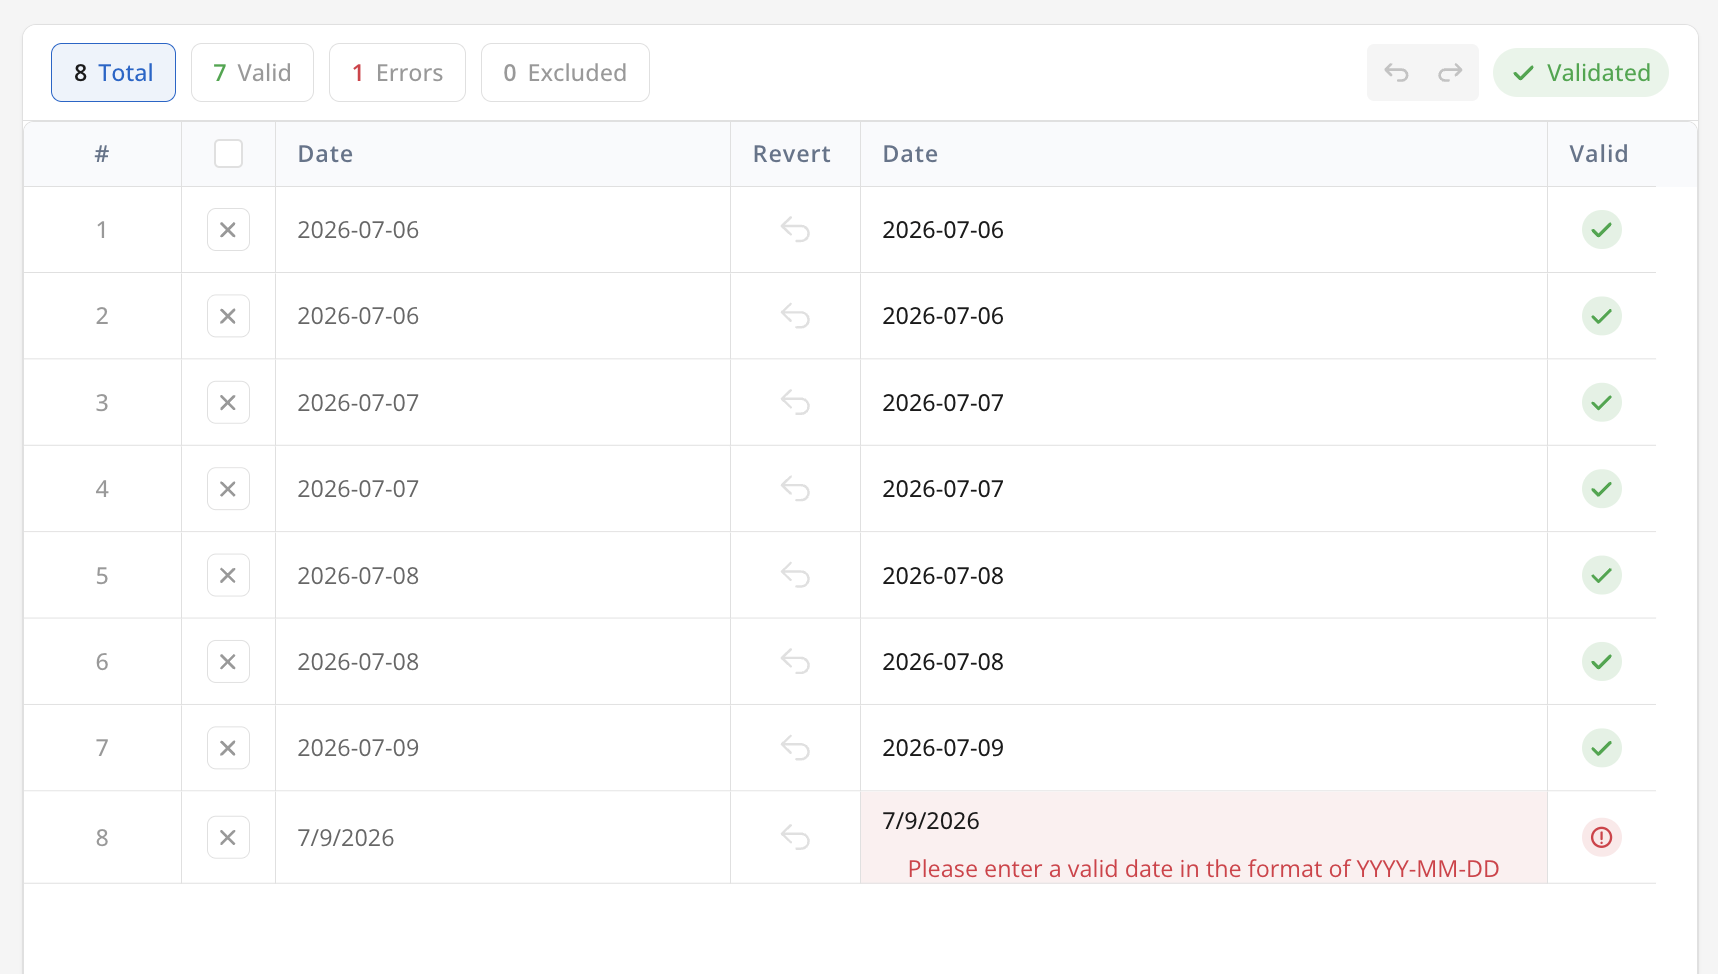Edit the 2026-07-09 editable date cell
The image size is (1718, 974).
[1203, 748]
